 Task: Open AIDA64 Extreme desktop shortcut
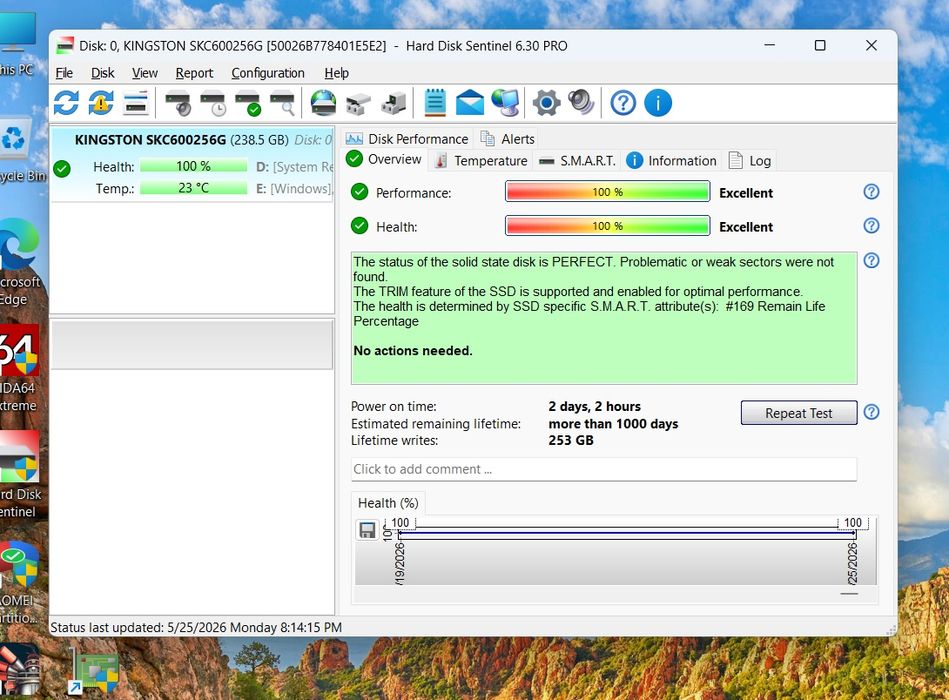(x=20, y=368)
